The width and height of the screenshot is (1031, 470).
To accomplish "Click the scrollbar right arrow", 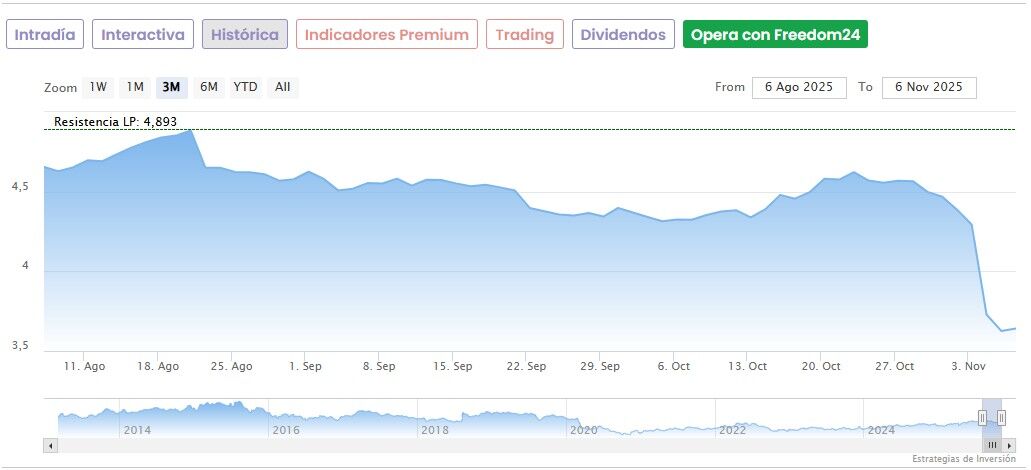I will click(x=1010, y=445).
